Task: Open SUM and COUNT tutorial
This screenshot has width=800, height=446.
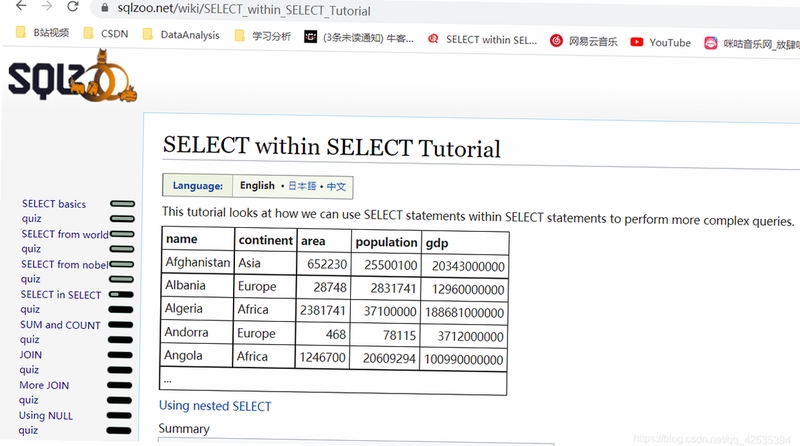Action: tap(60, 325)
